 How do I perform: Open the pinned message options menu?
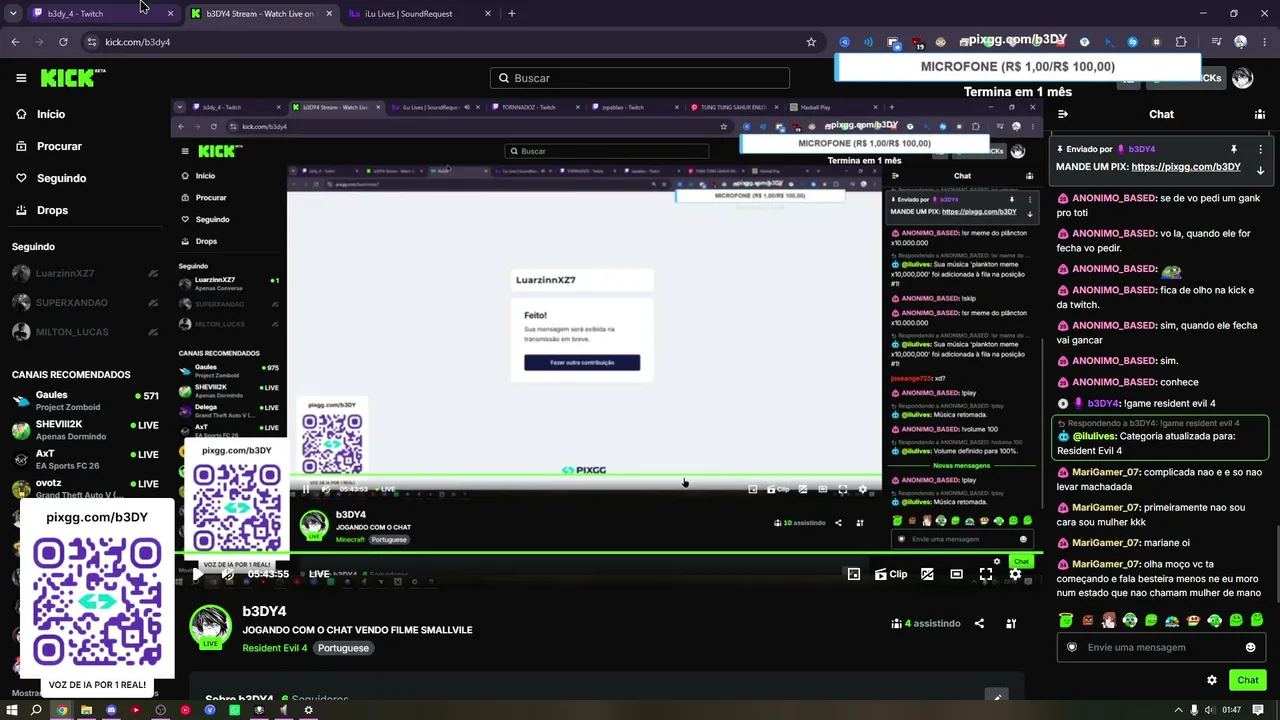pos(1260,149)
